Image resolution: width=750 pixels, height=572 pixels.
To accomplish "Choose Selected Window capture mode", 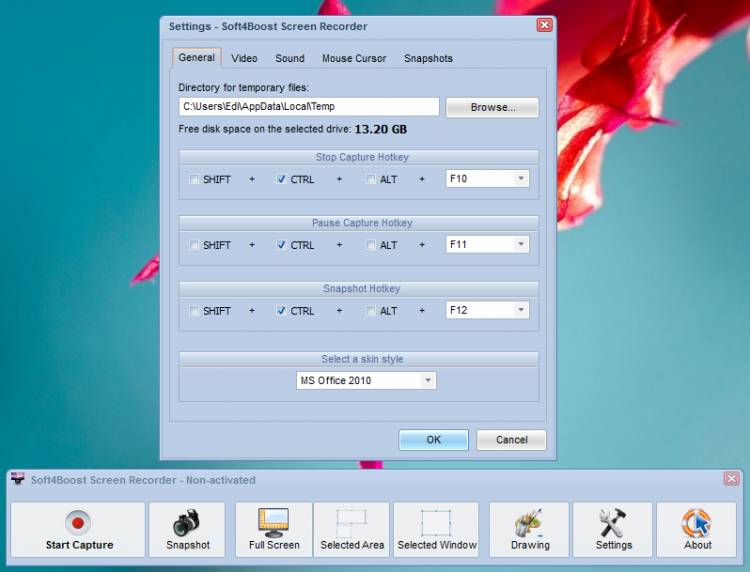I will pos(436,529).
